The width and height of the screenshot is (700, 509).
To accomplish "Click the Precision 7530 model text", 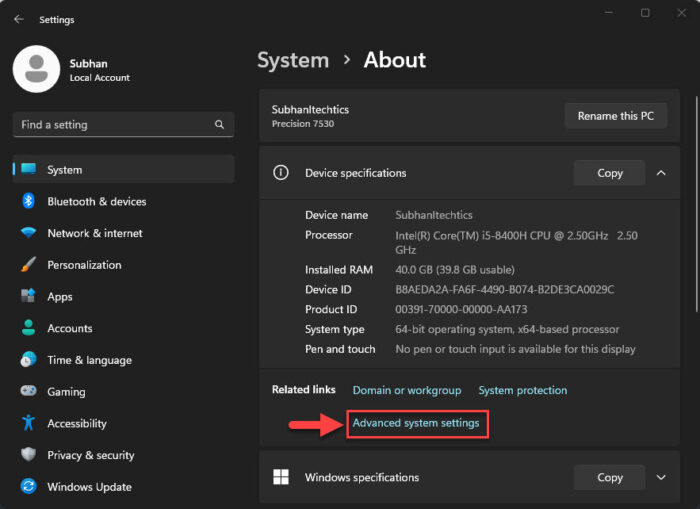I will [x=303, y=124].
